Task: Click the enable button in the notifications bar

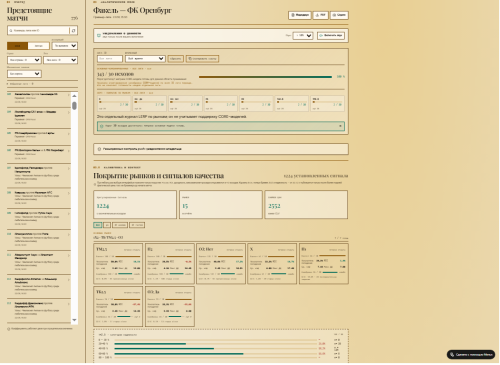Action: (x=331, y=35)
